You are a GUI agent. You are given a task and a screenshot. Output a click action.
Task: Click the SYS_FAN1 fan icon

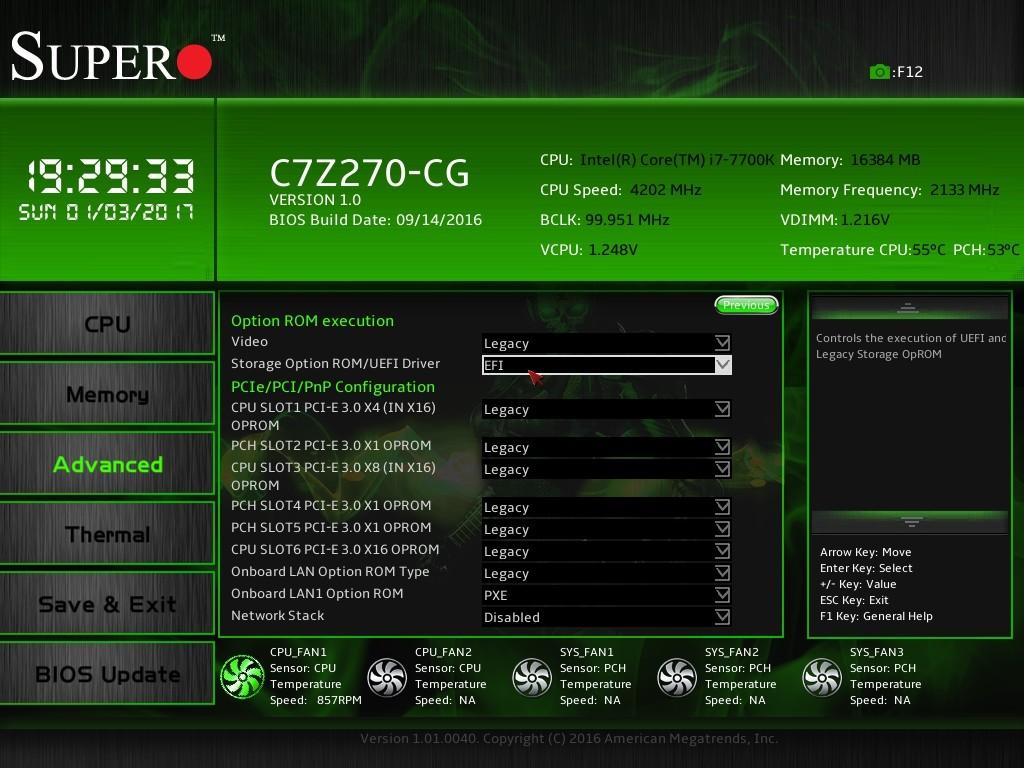[531, 677]
